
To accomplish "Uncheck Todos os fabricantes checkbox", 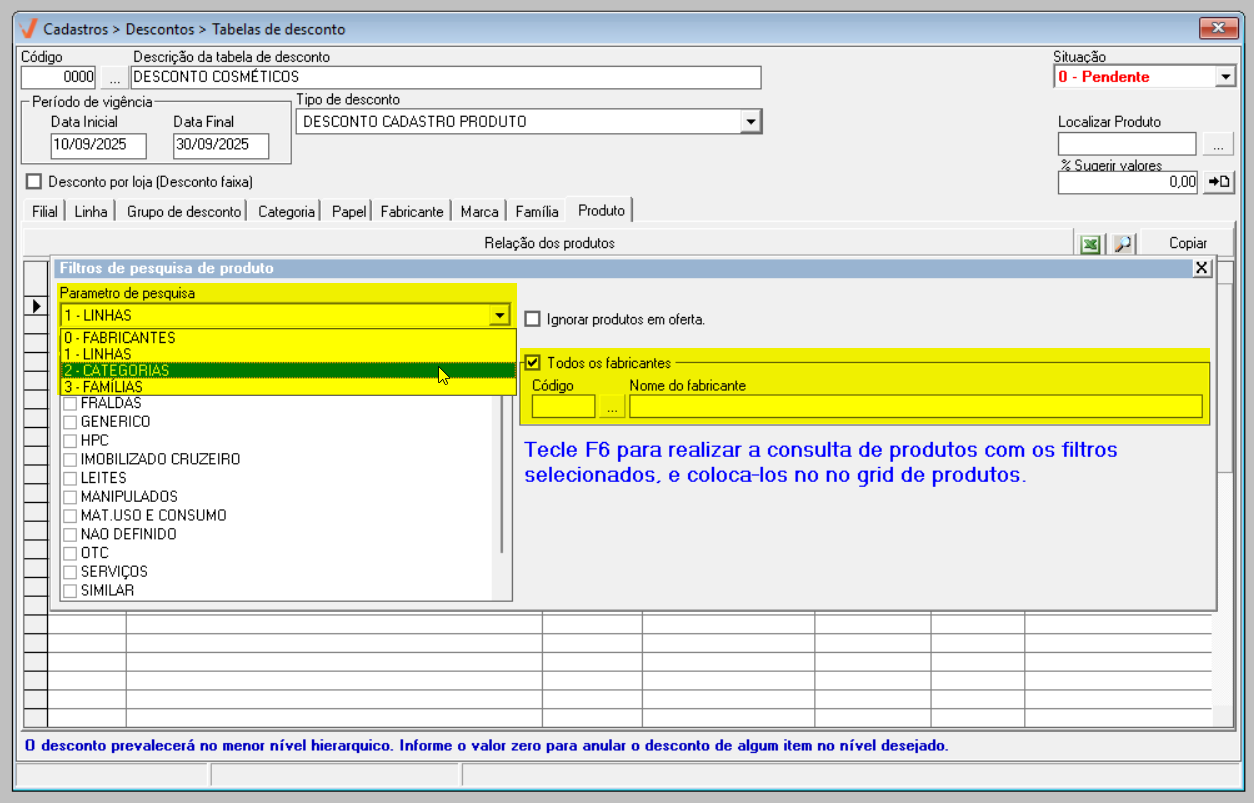I will point(533,363).
